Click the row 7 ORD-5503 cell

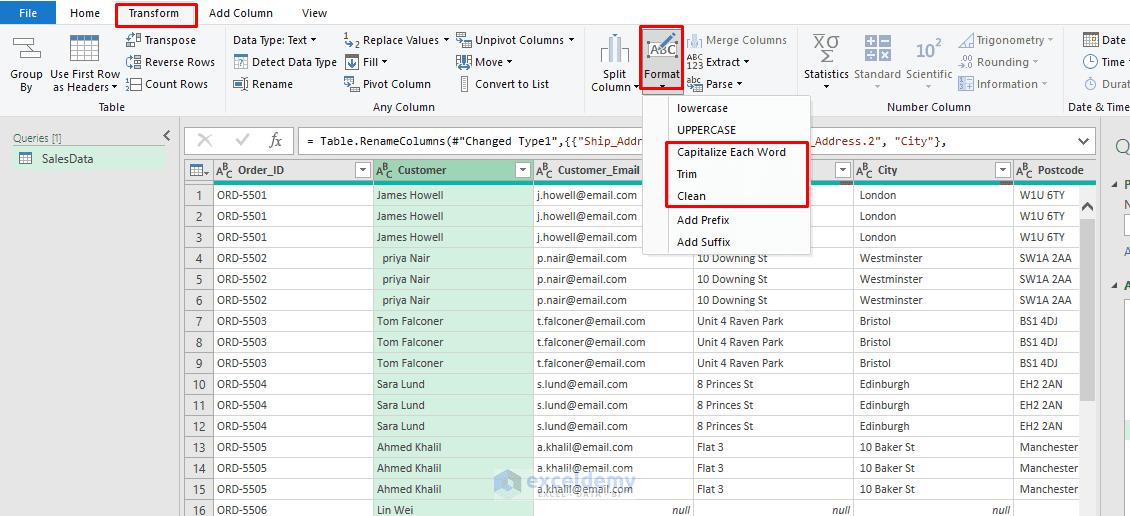pyautogui.click(x=293, y=321)
